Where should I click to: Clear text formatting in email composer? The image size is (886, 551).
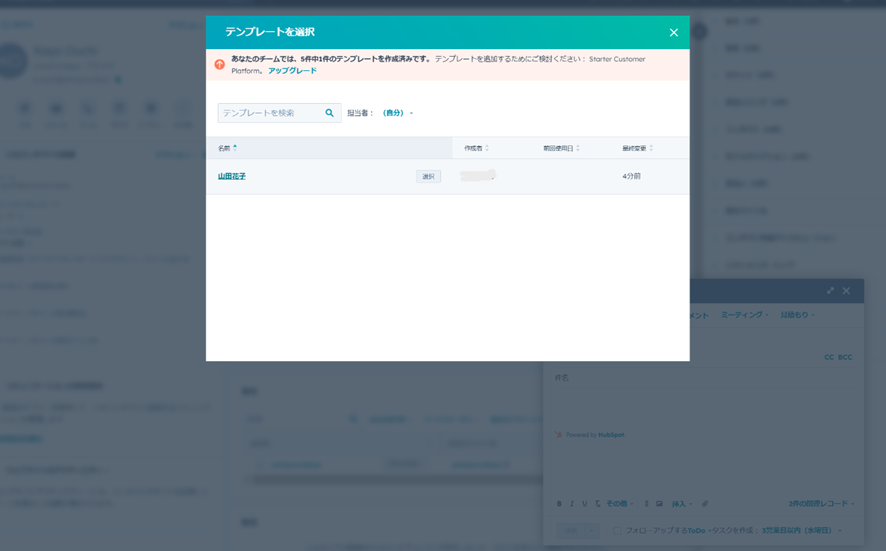point(597,504)
